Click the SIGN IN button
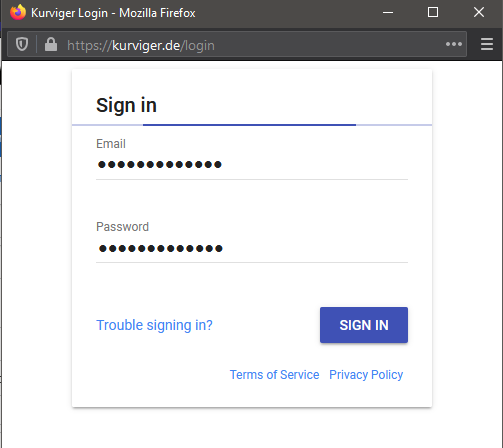This screenshot has height=448, width=503. pyautogui.click(x=364, y=325)
